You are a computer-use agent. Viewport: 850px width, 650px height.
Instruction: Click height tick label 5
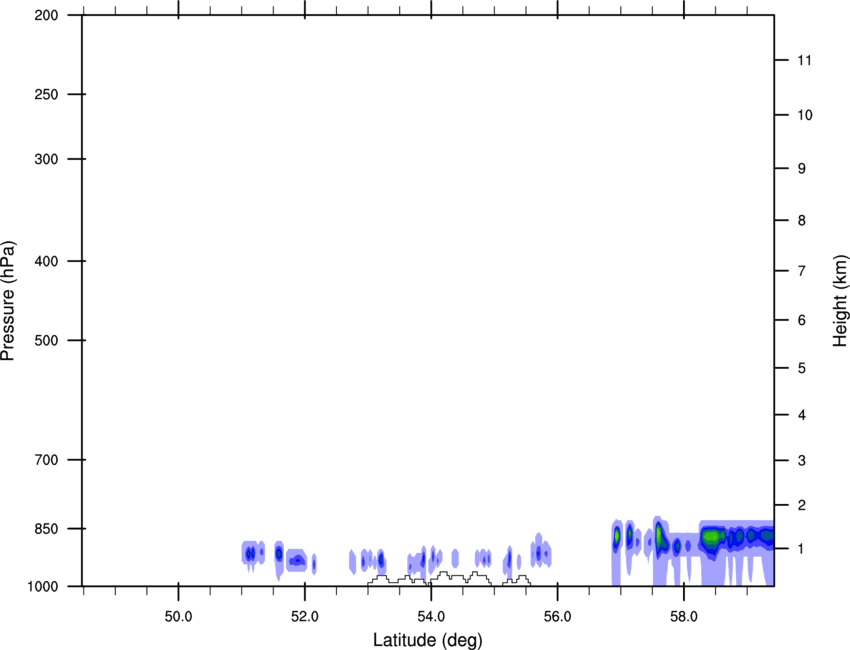pyautogui.click(x=802, y=368)
